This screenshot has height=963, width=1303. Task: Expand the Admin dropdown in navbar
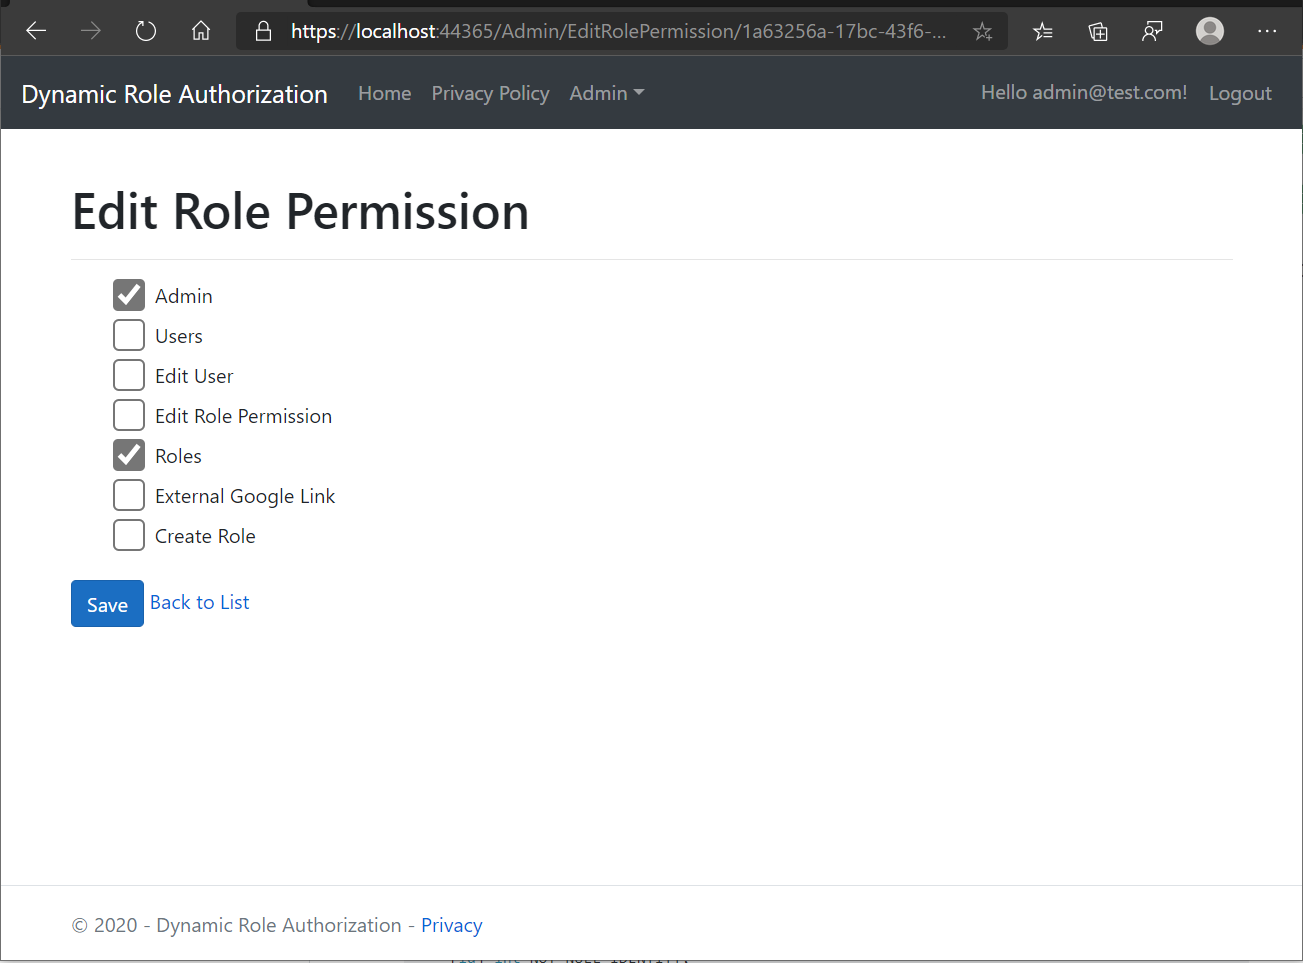(x=606, y=93)
